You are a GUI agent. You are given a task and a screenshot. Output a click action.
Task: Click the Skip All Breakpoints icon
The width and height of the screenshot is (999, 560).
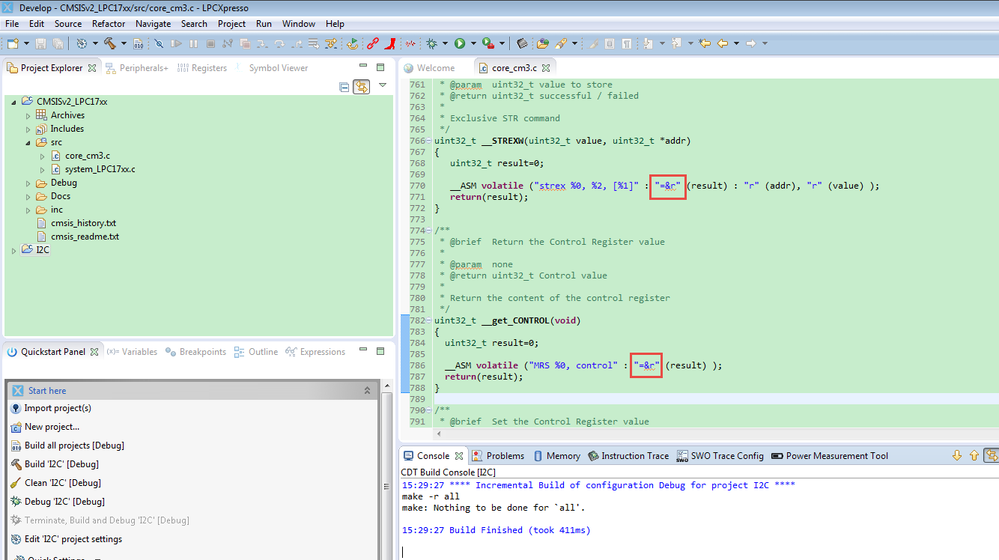pyautogui.click(x=159, y=43)
